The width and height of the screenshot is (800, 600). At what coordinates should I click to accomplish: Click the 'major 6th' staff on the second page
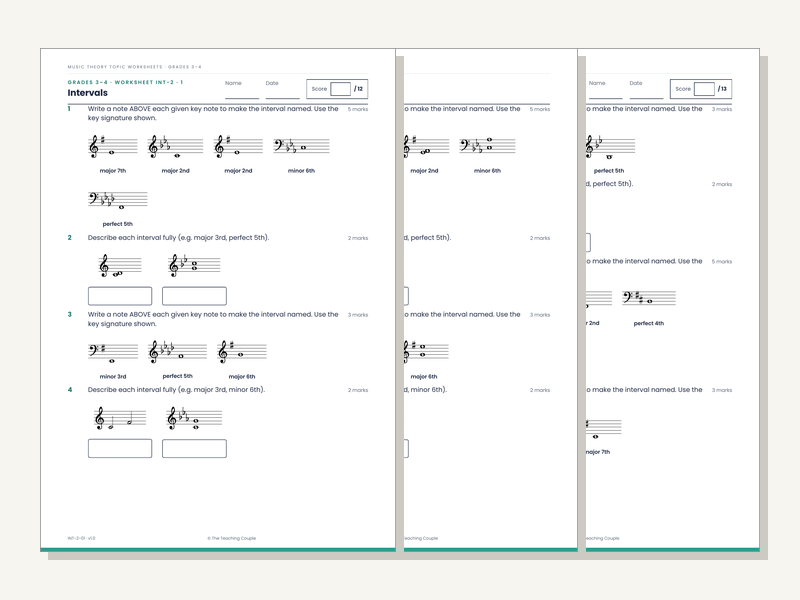[x=427, y=352]
